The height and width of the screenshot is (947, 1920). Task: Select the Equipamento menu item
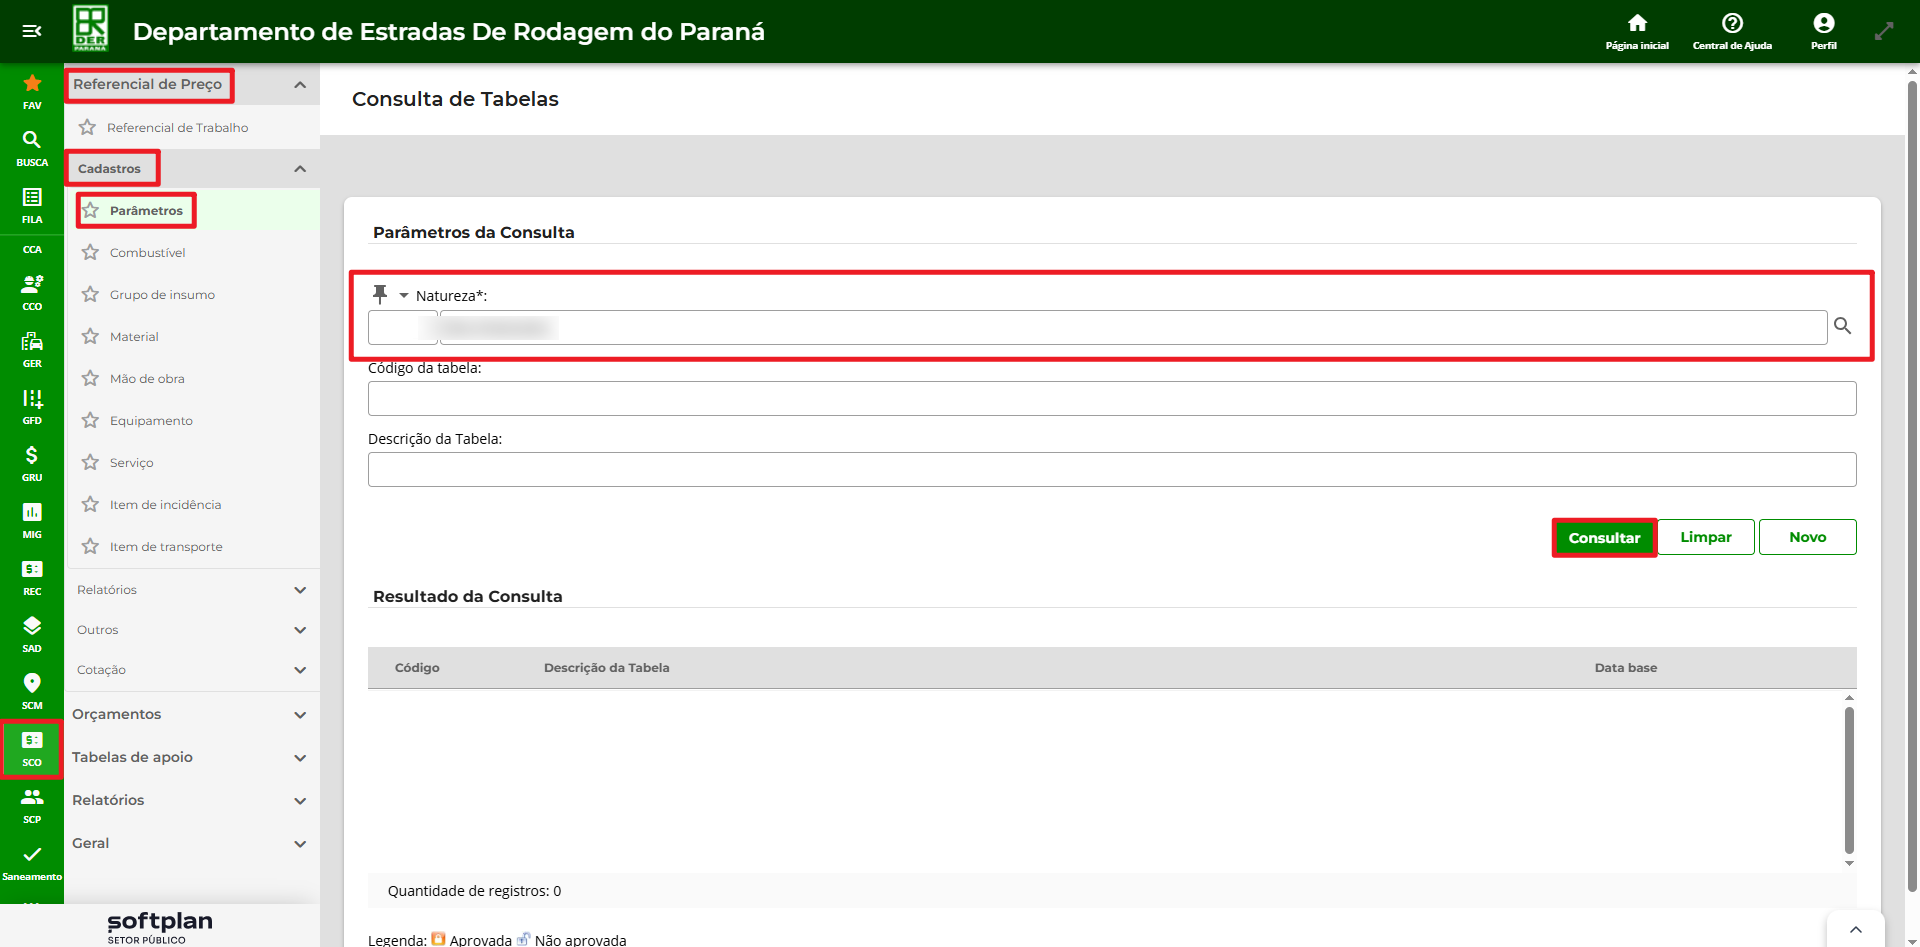(151, 421)
